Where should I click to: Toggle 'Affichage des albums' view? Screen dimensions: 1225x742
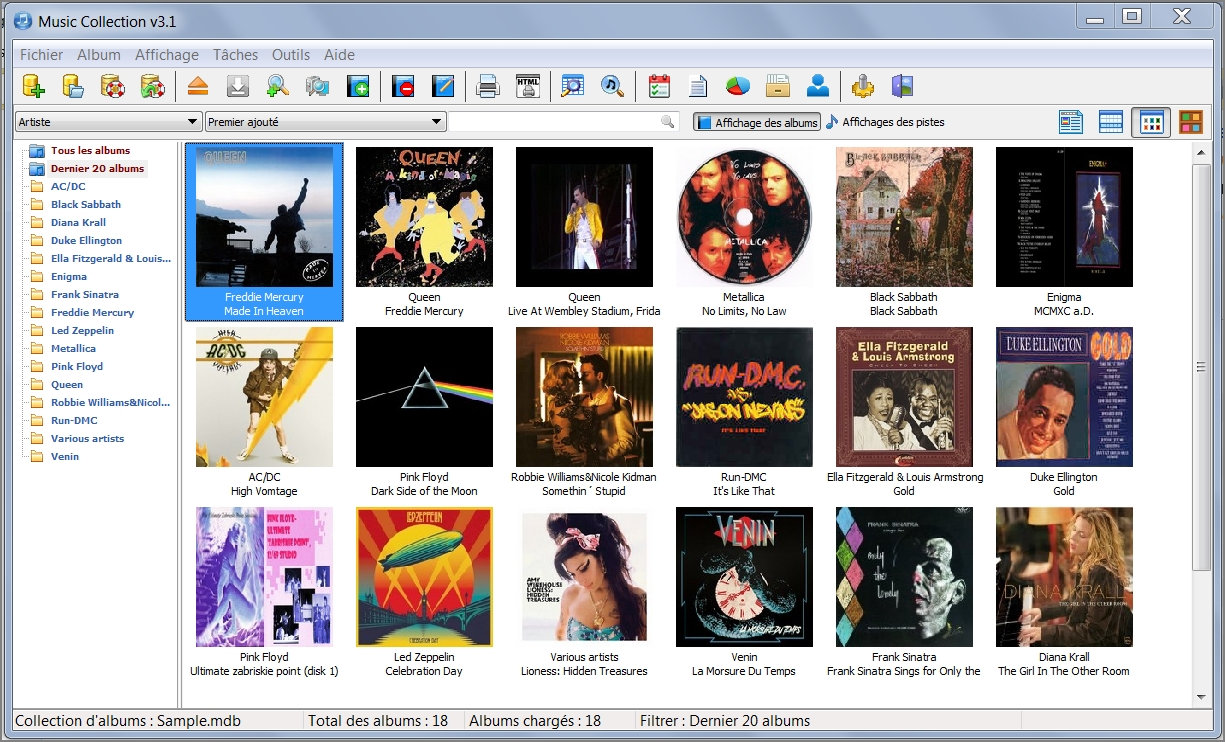click(757, 122)
